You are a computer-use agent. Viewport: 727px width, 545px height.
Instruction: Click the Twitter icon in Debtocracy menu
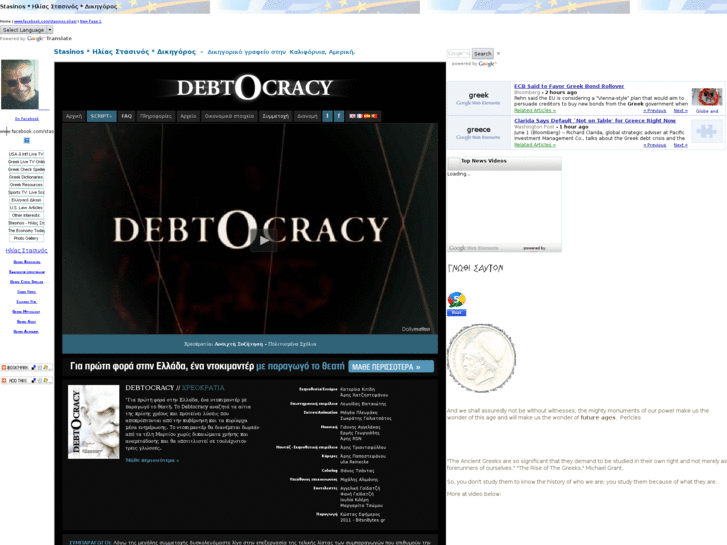point(327,116)
